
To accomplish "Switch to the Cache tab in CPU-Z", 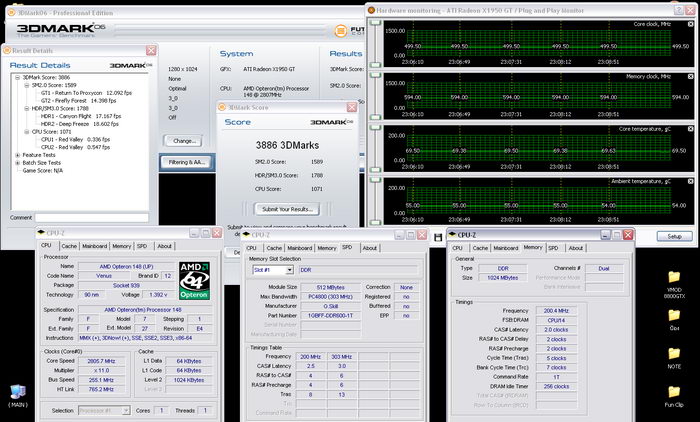I will (68, 245).
